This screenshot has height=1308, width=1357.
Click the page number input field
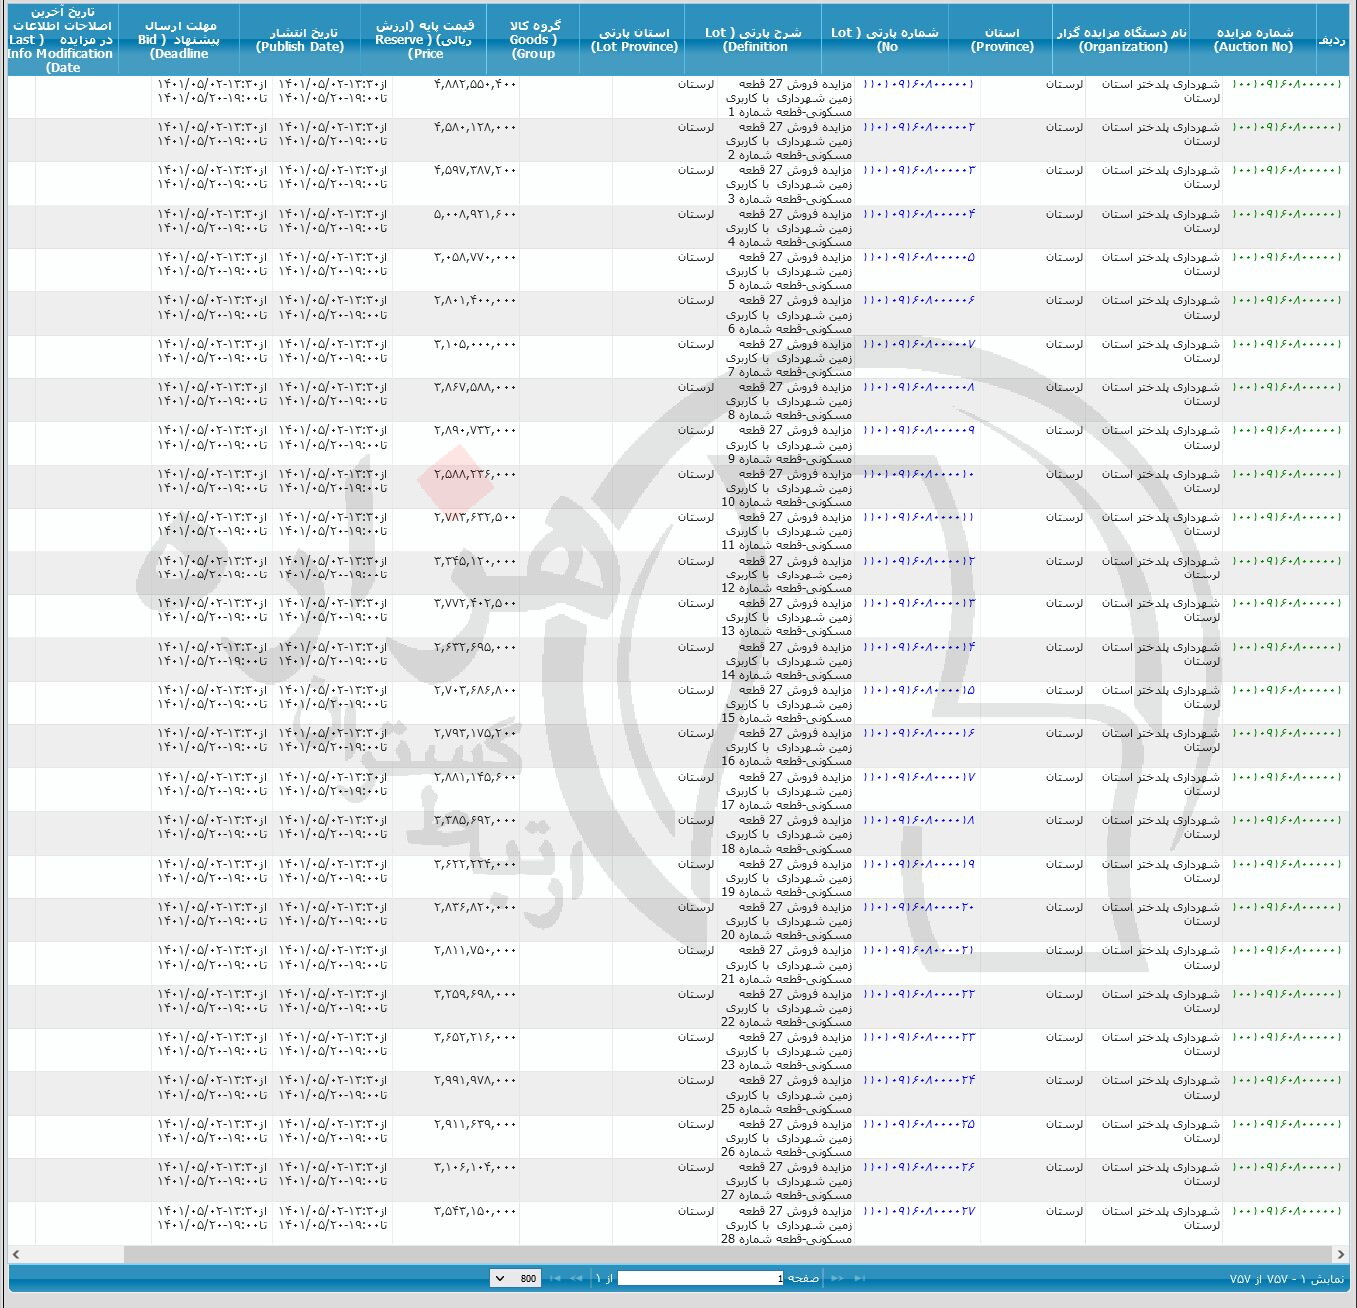tap(700, 1278)
